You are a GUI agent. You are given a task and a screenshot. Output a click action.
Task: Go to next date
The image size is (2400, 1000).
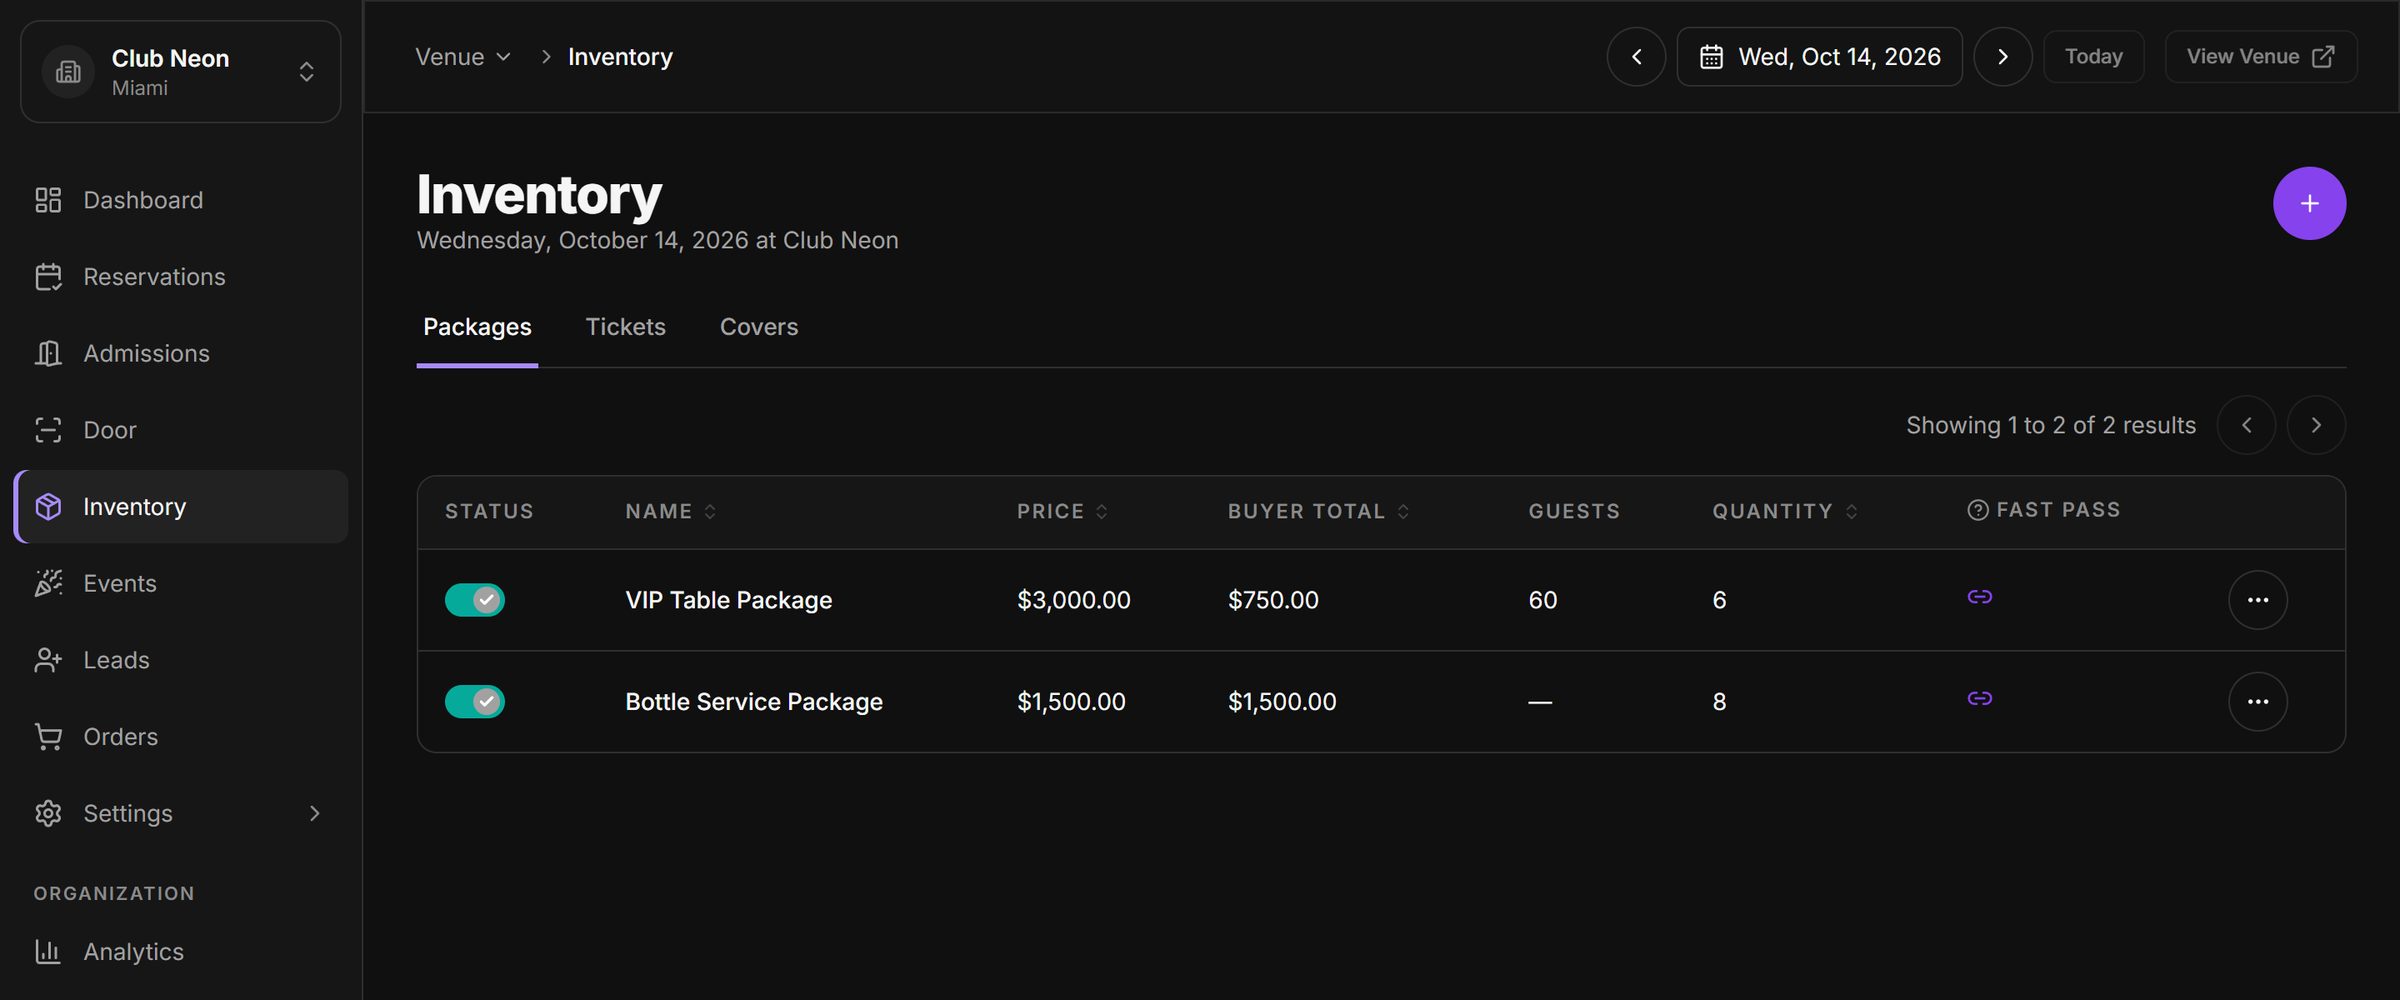click(2002, 57)
